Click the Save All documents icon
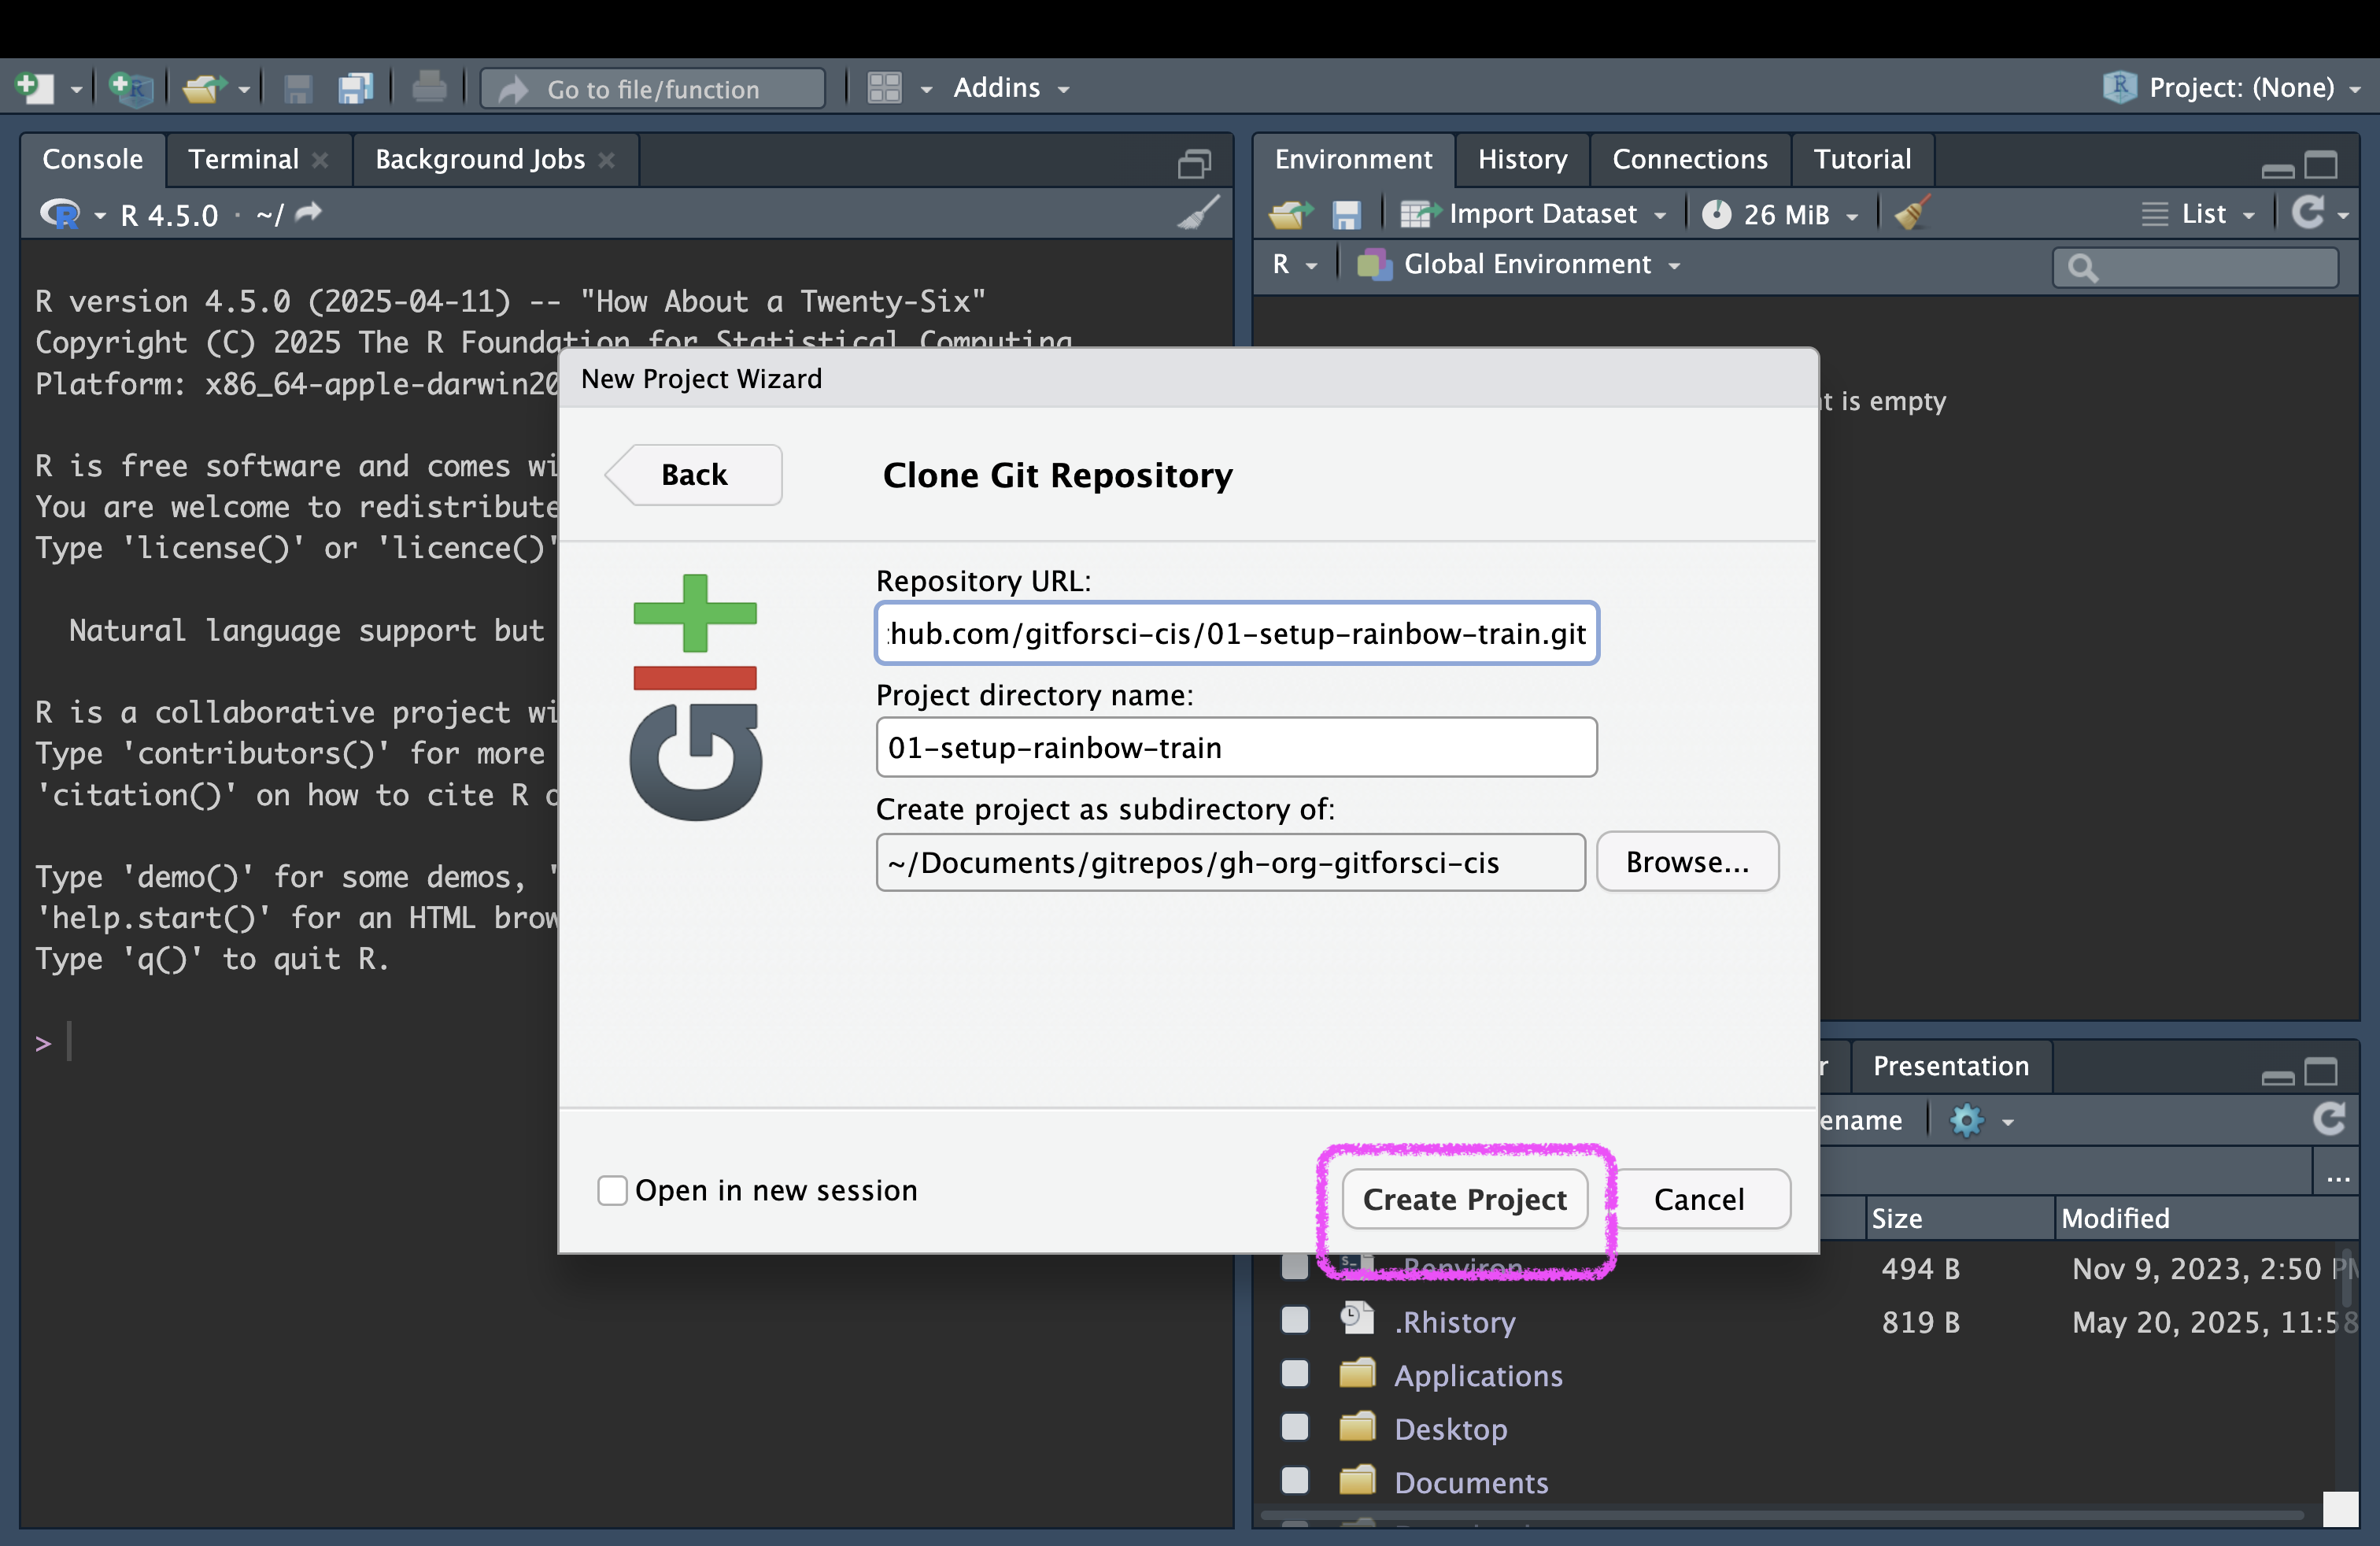 point(355,88)
